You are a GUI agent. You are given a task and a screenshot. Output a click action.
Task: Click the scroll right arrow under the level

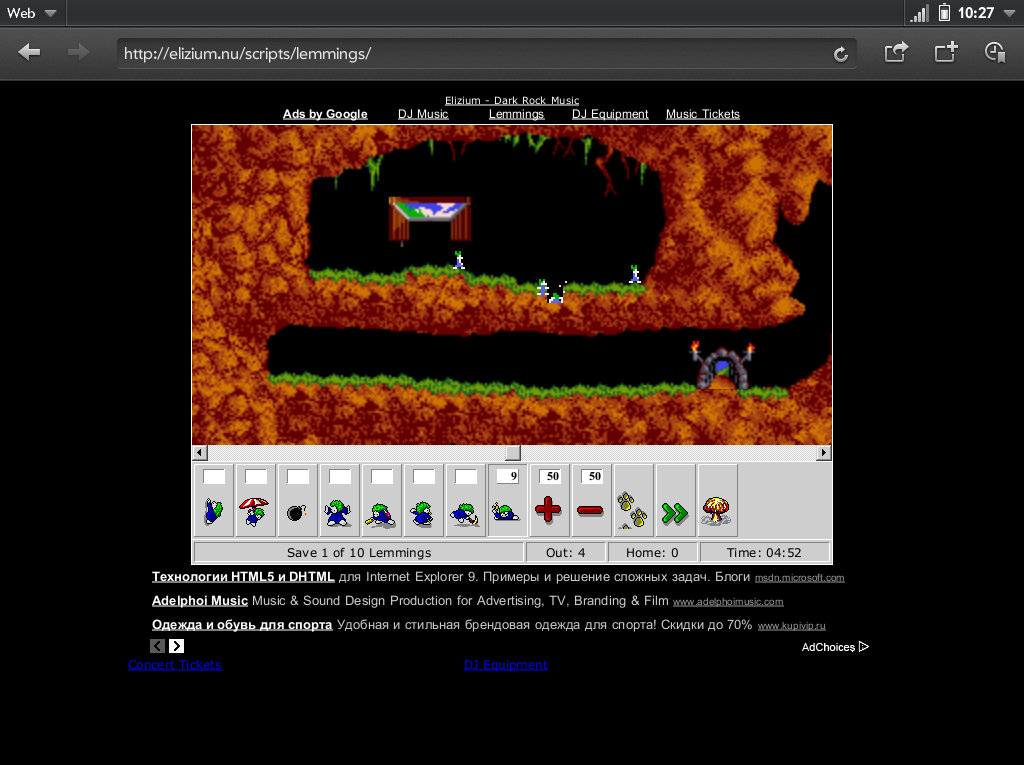point(824,453)
